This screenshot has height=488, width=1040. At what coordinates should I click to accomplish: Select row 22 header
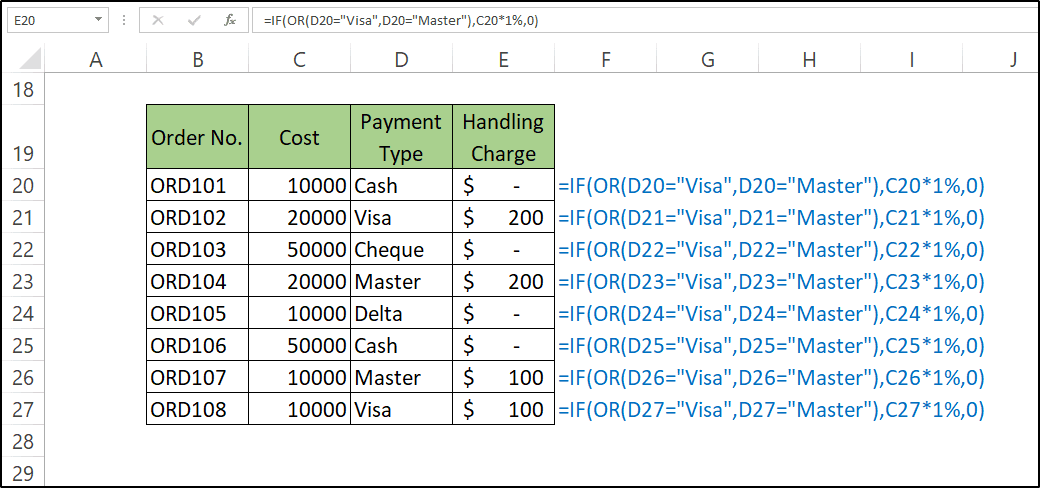pos(23,249)
